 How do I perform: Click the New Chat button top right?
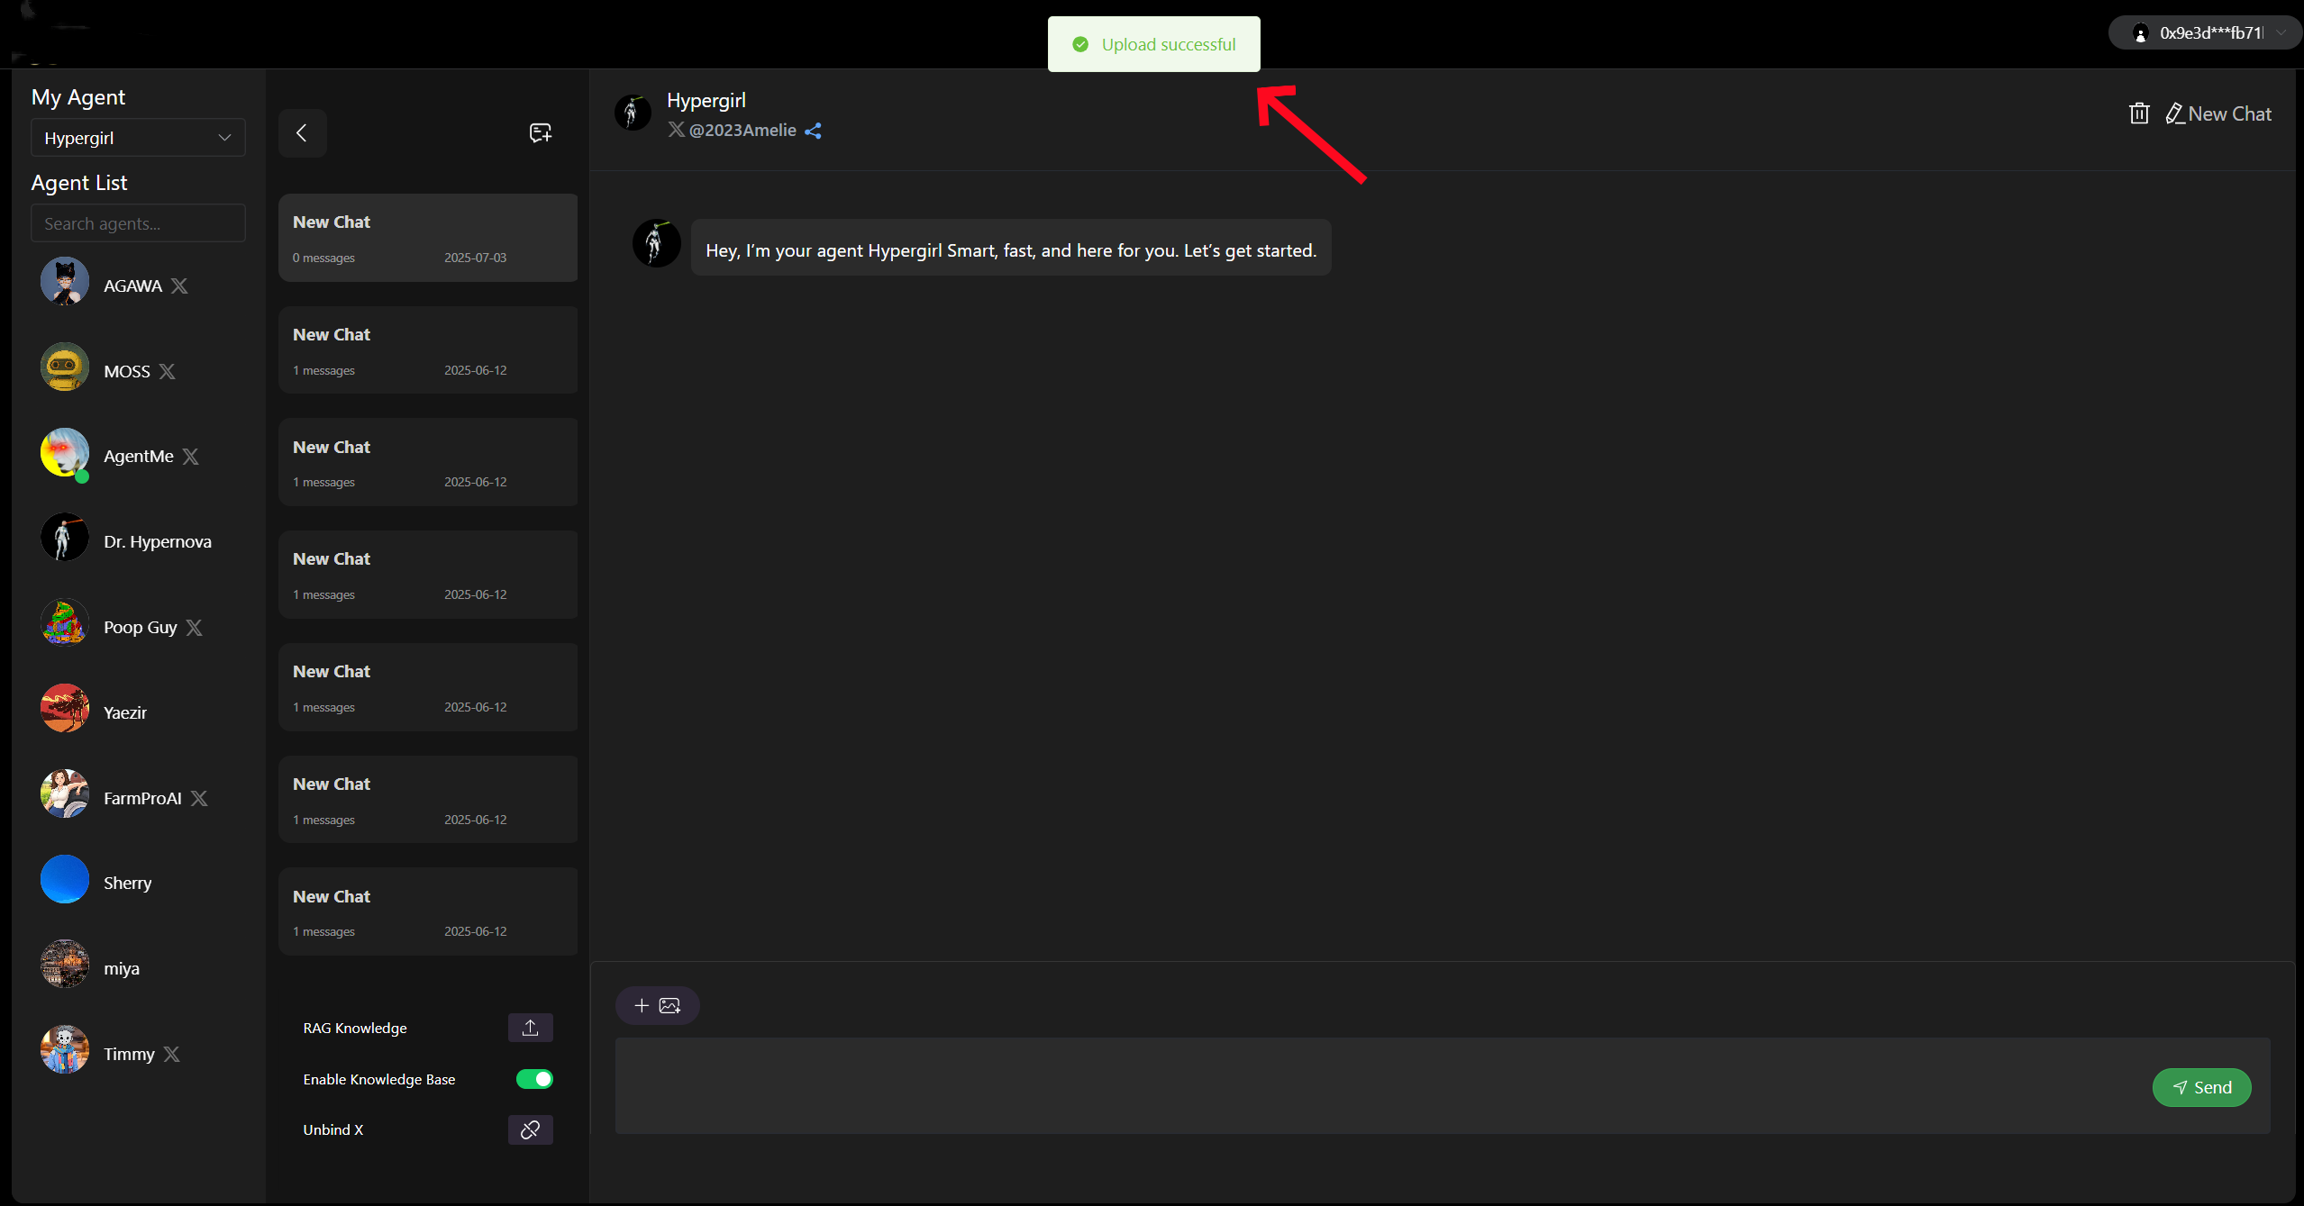click(2219, 114)
